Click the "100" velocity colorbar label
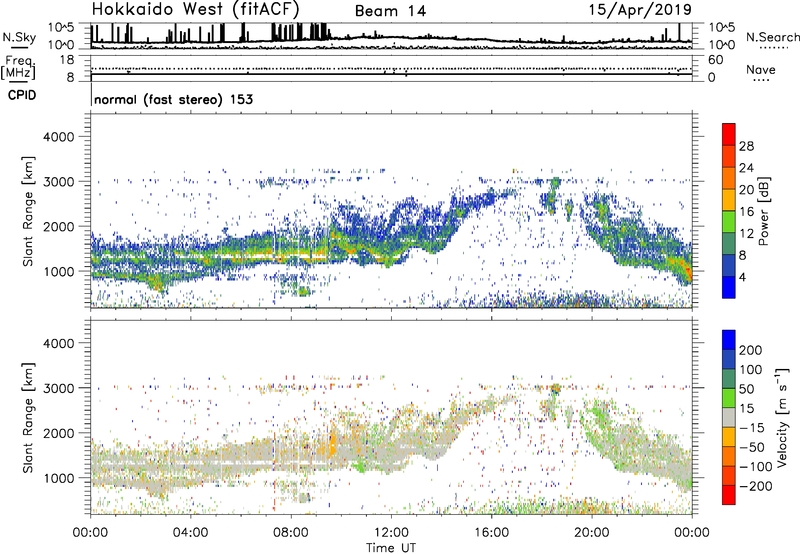800x554 pixels. 751,369
